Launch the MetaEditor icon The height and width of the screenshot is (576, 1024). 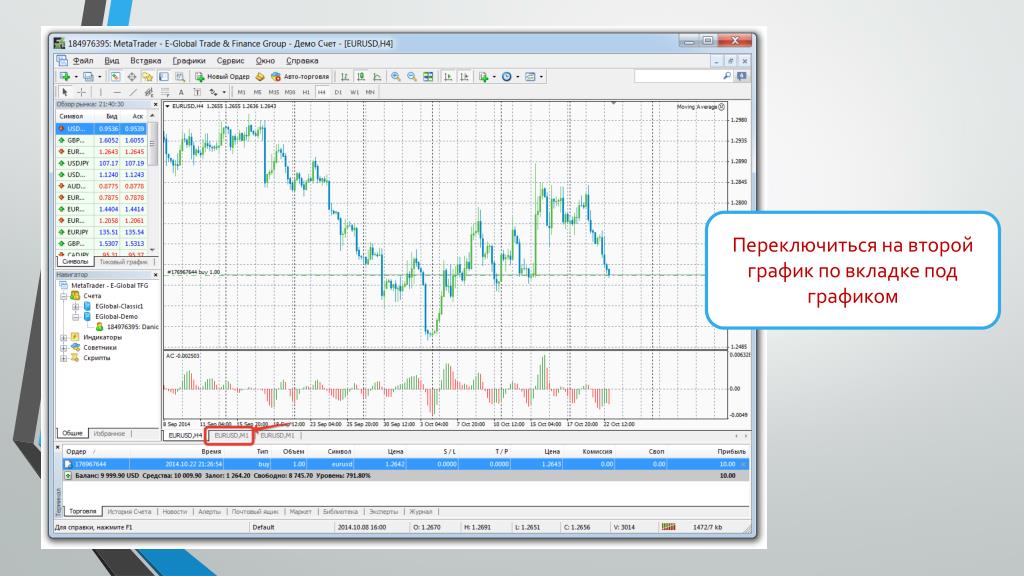[x=259, y=76]
